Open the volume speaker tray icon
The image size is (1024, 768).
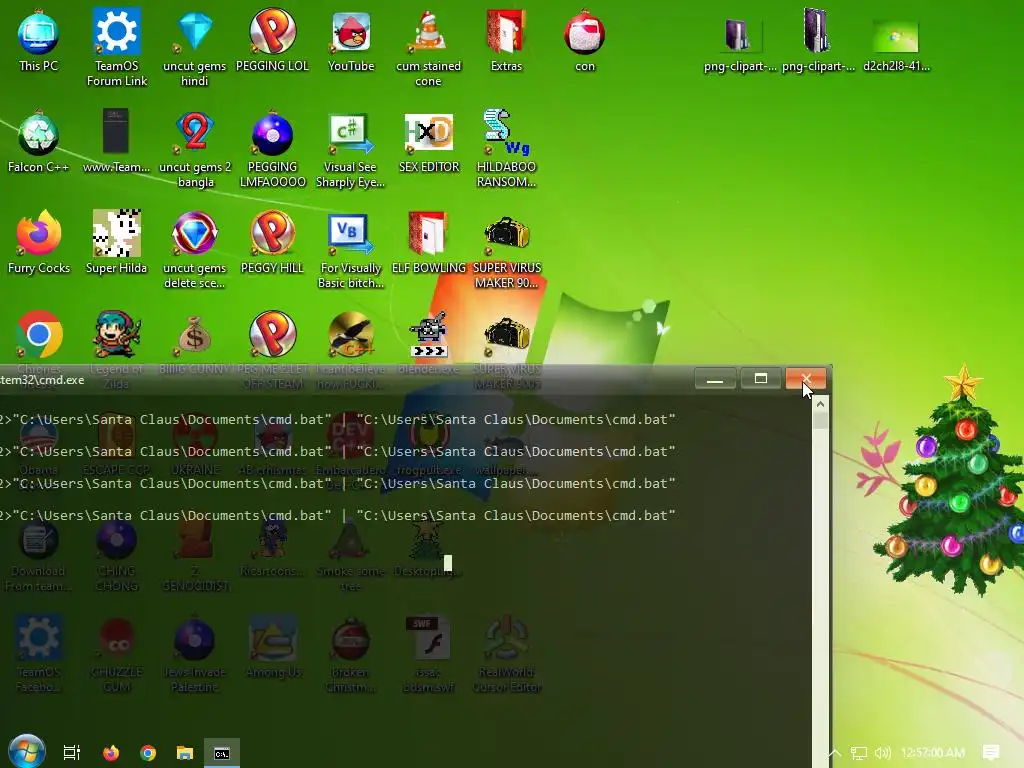882,753
